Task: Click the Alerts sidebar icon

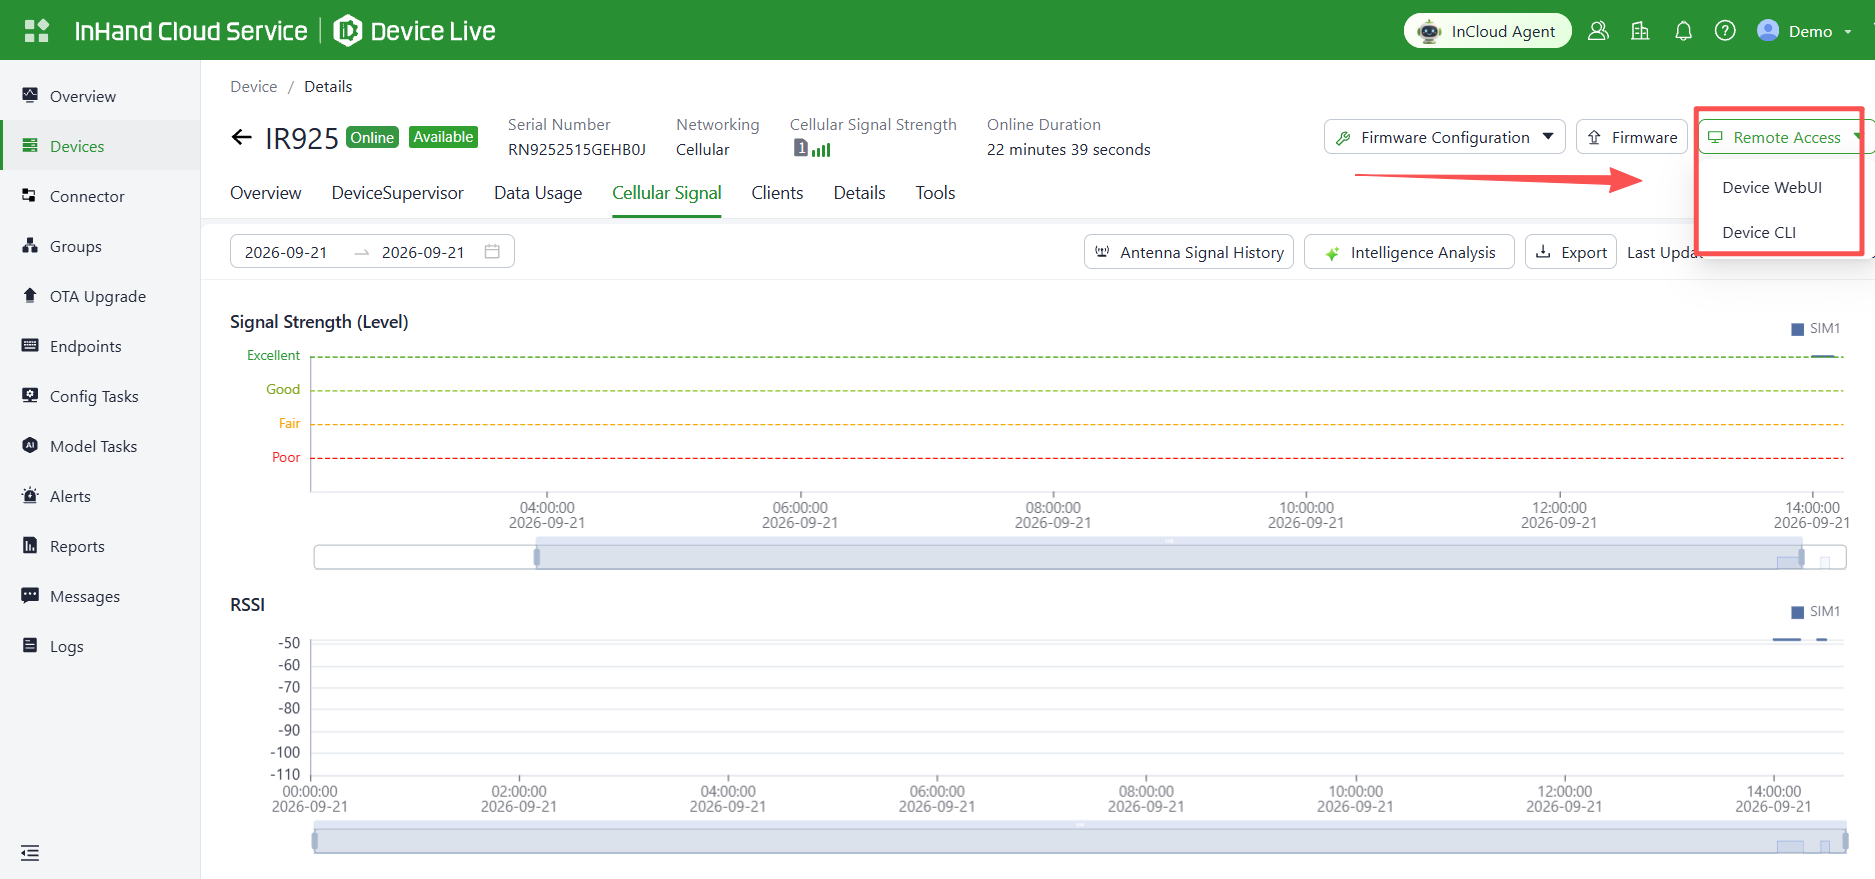Action: tap(30, 495)
